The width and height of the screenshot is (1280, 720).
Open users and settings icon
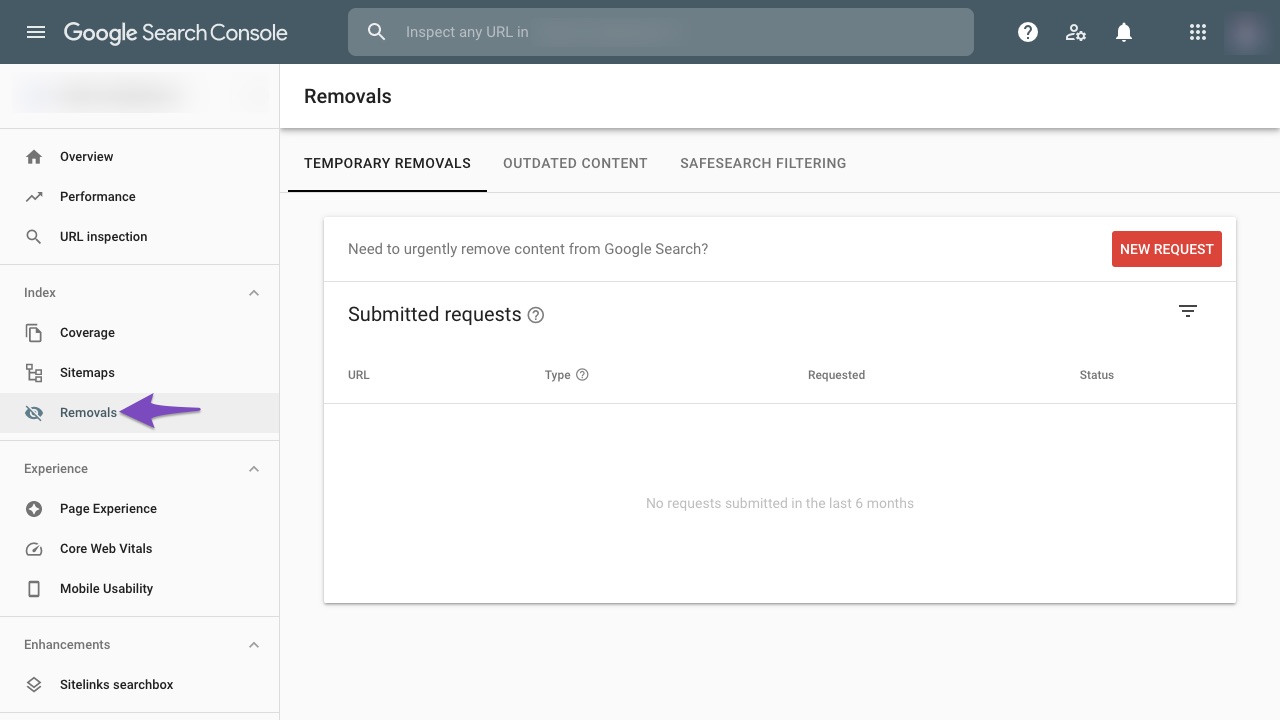pyautogui.click(x=1076, y=32)
